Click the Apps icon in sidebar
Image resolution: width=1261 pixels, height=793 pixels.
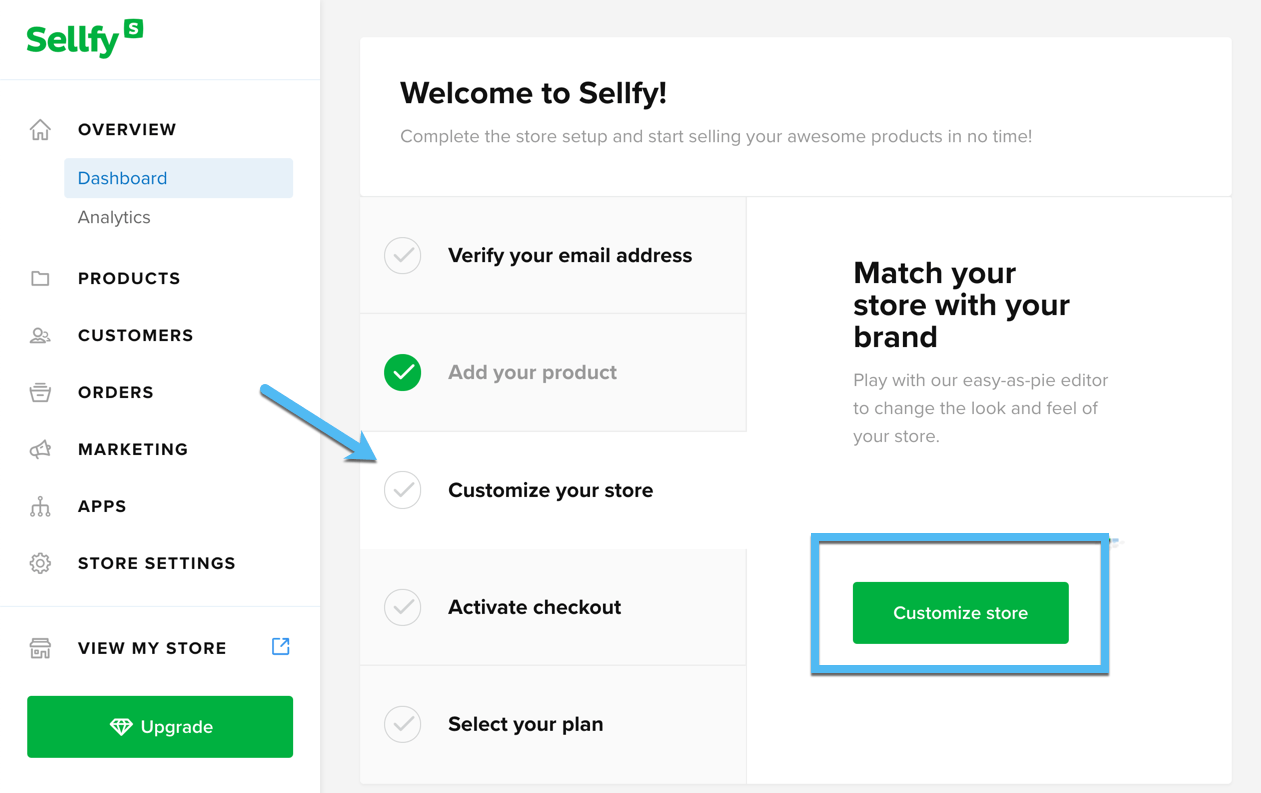(39, 505)
